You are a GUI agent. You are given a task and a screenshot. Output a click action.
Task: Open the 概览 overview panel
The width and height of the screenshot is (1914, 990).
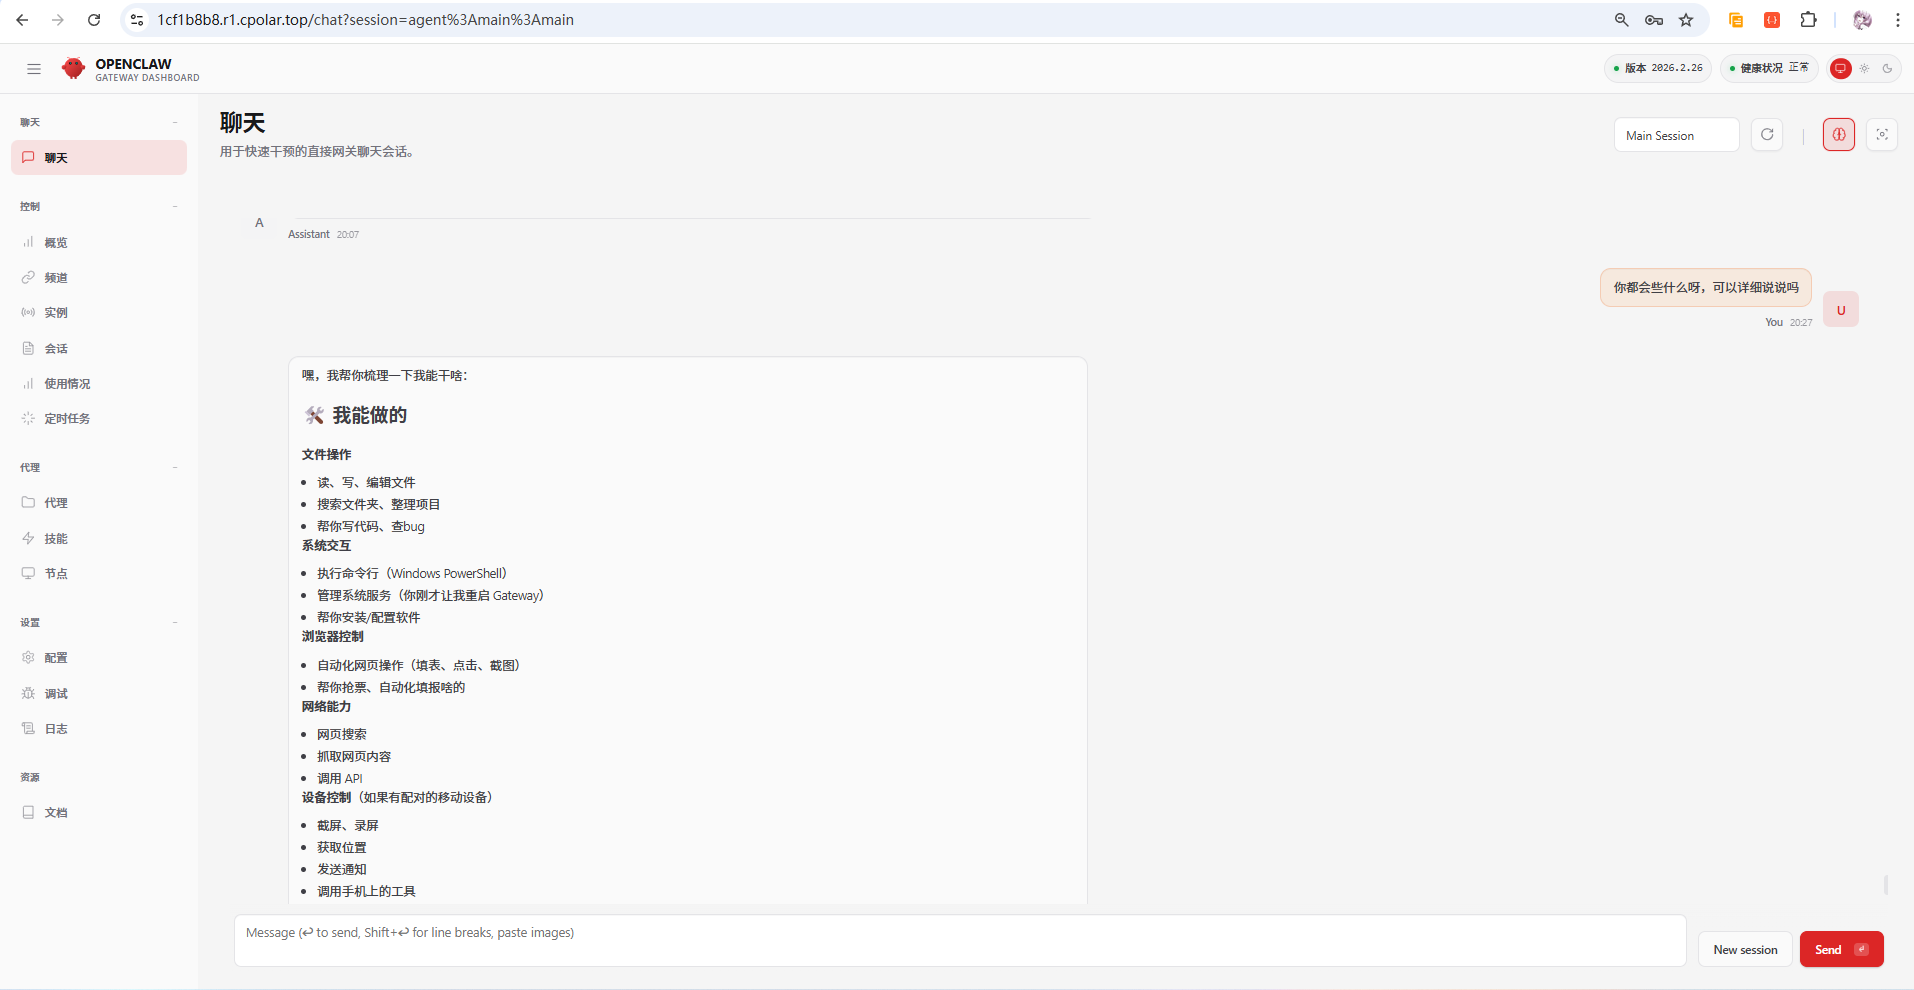click(57, 242)
